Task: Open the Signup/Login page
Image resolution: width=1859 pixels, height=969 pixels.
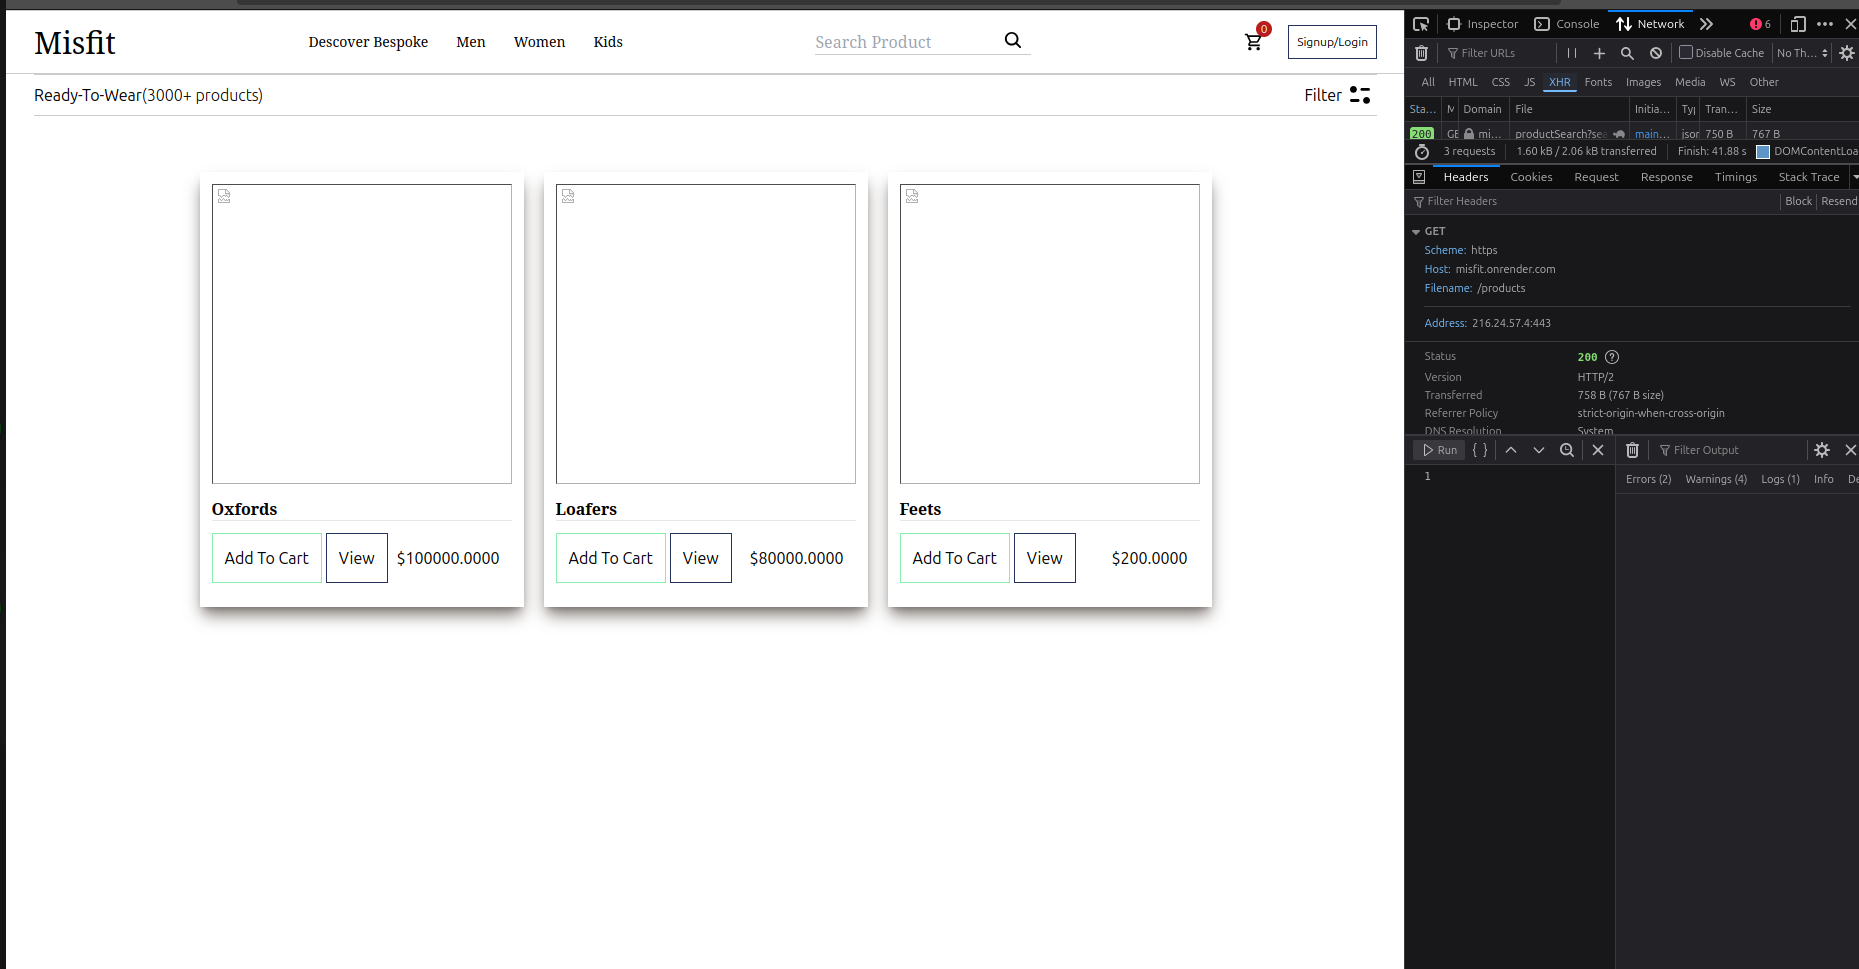Action: click(x=1331, y=42)
